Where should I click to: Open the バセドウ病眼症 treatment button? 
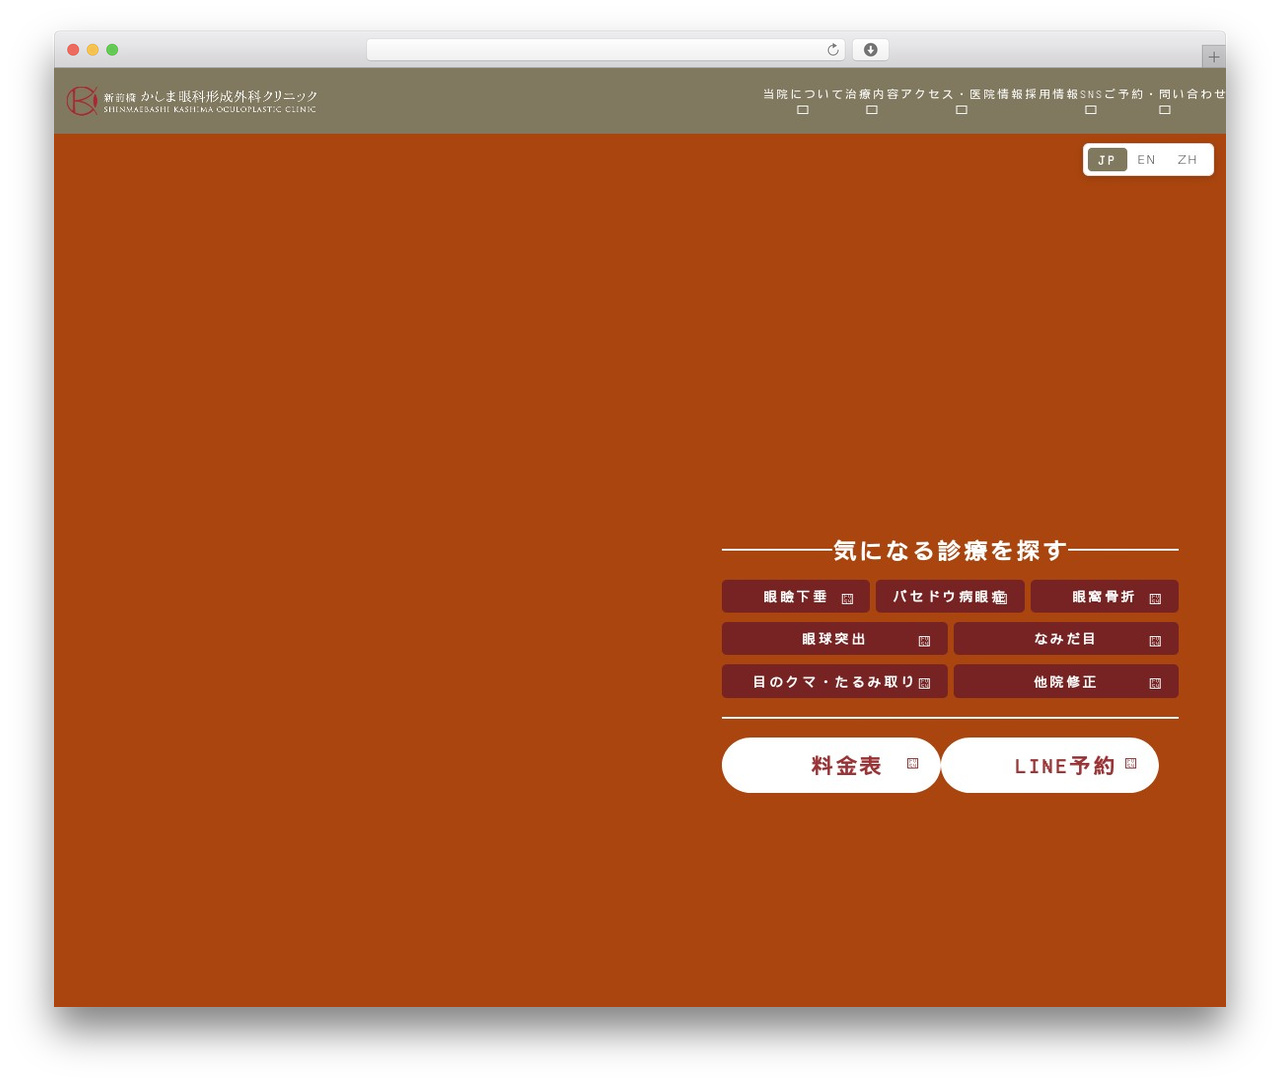point(950,596)
